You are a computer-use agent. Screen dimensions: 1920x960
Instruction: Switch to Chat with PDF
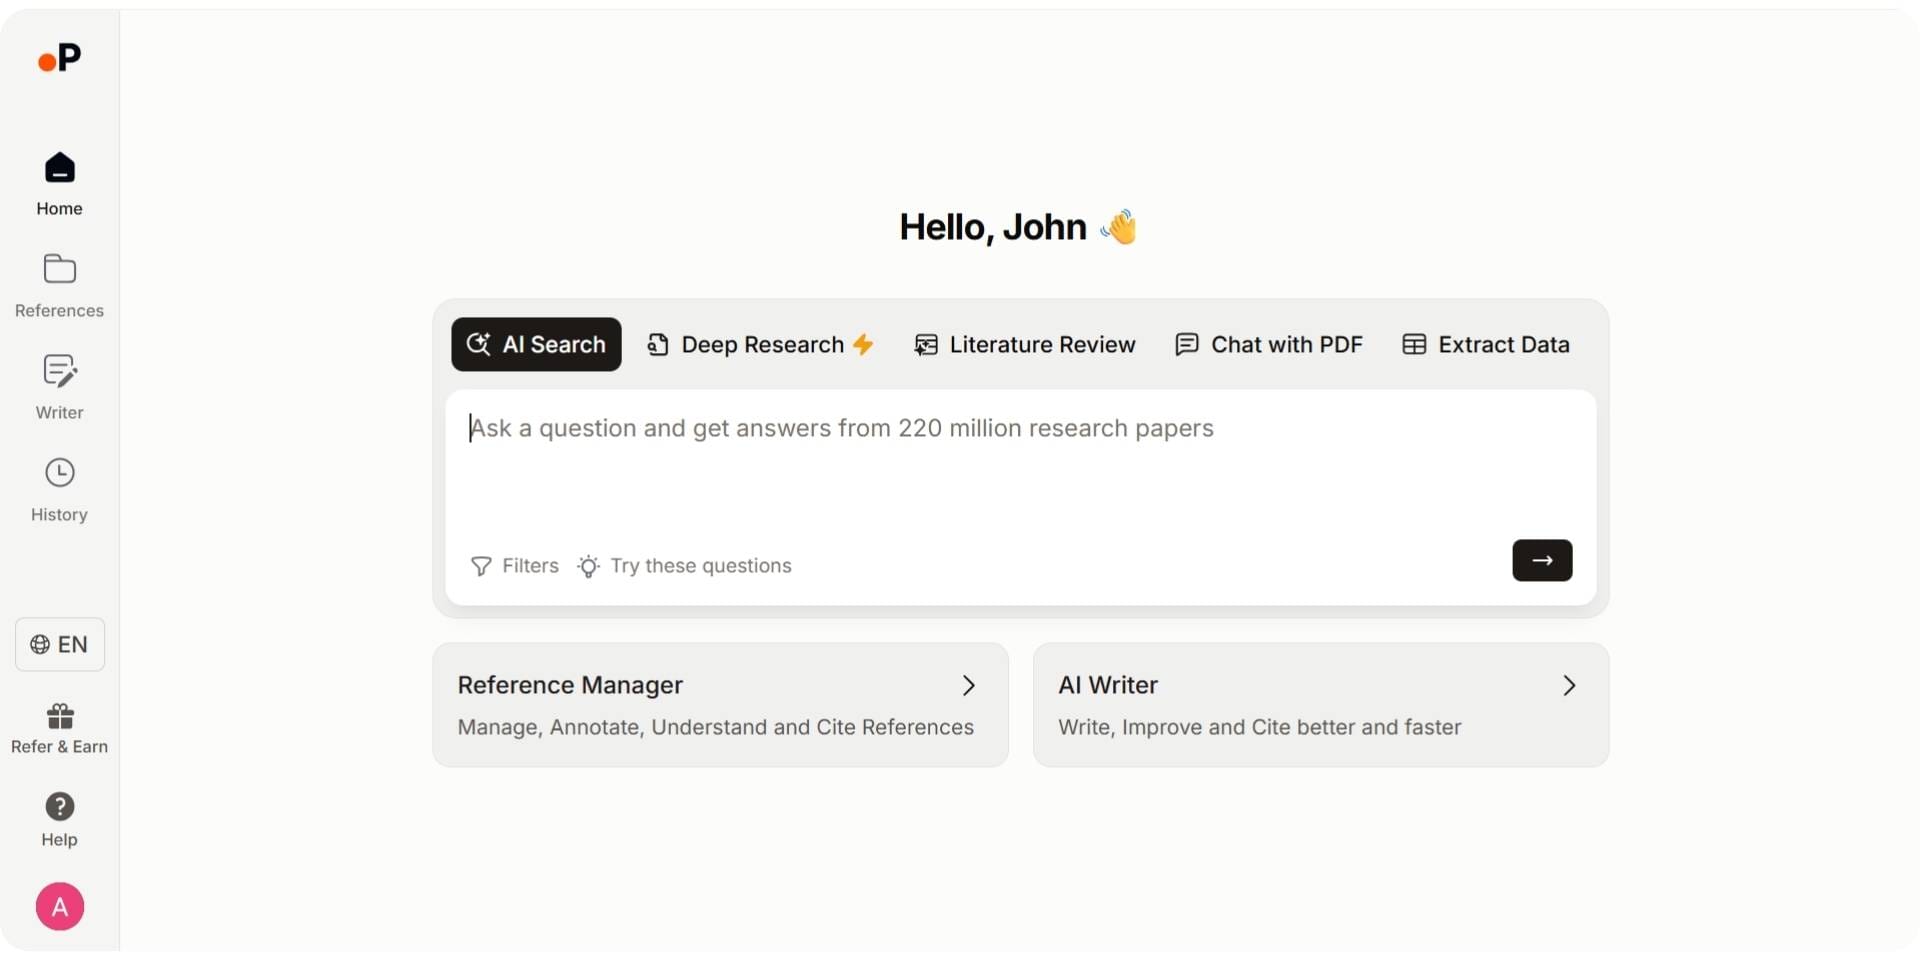tap(1268, 344)
